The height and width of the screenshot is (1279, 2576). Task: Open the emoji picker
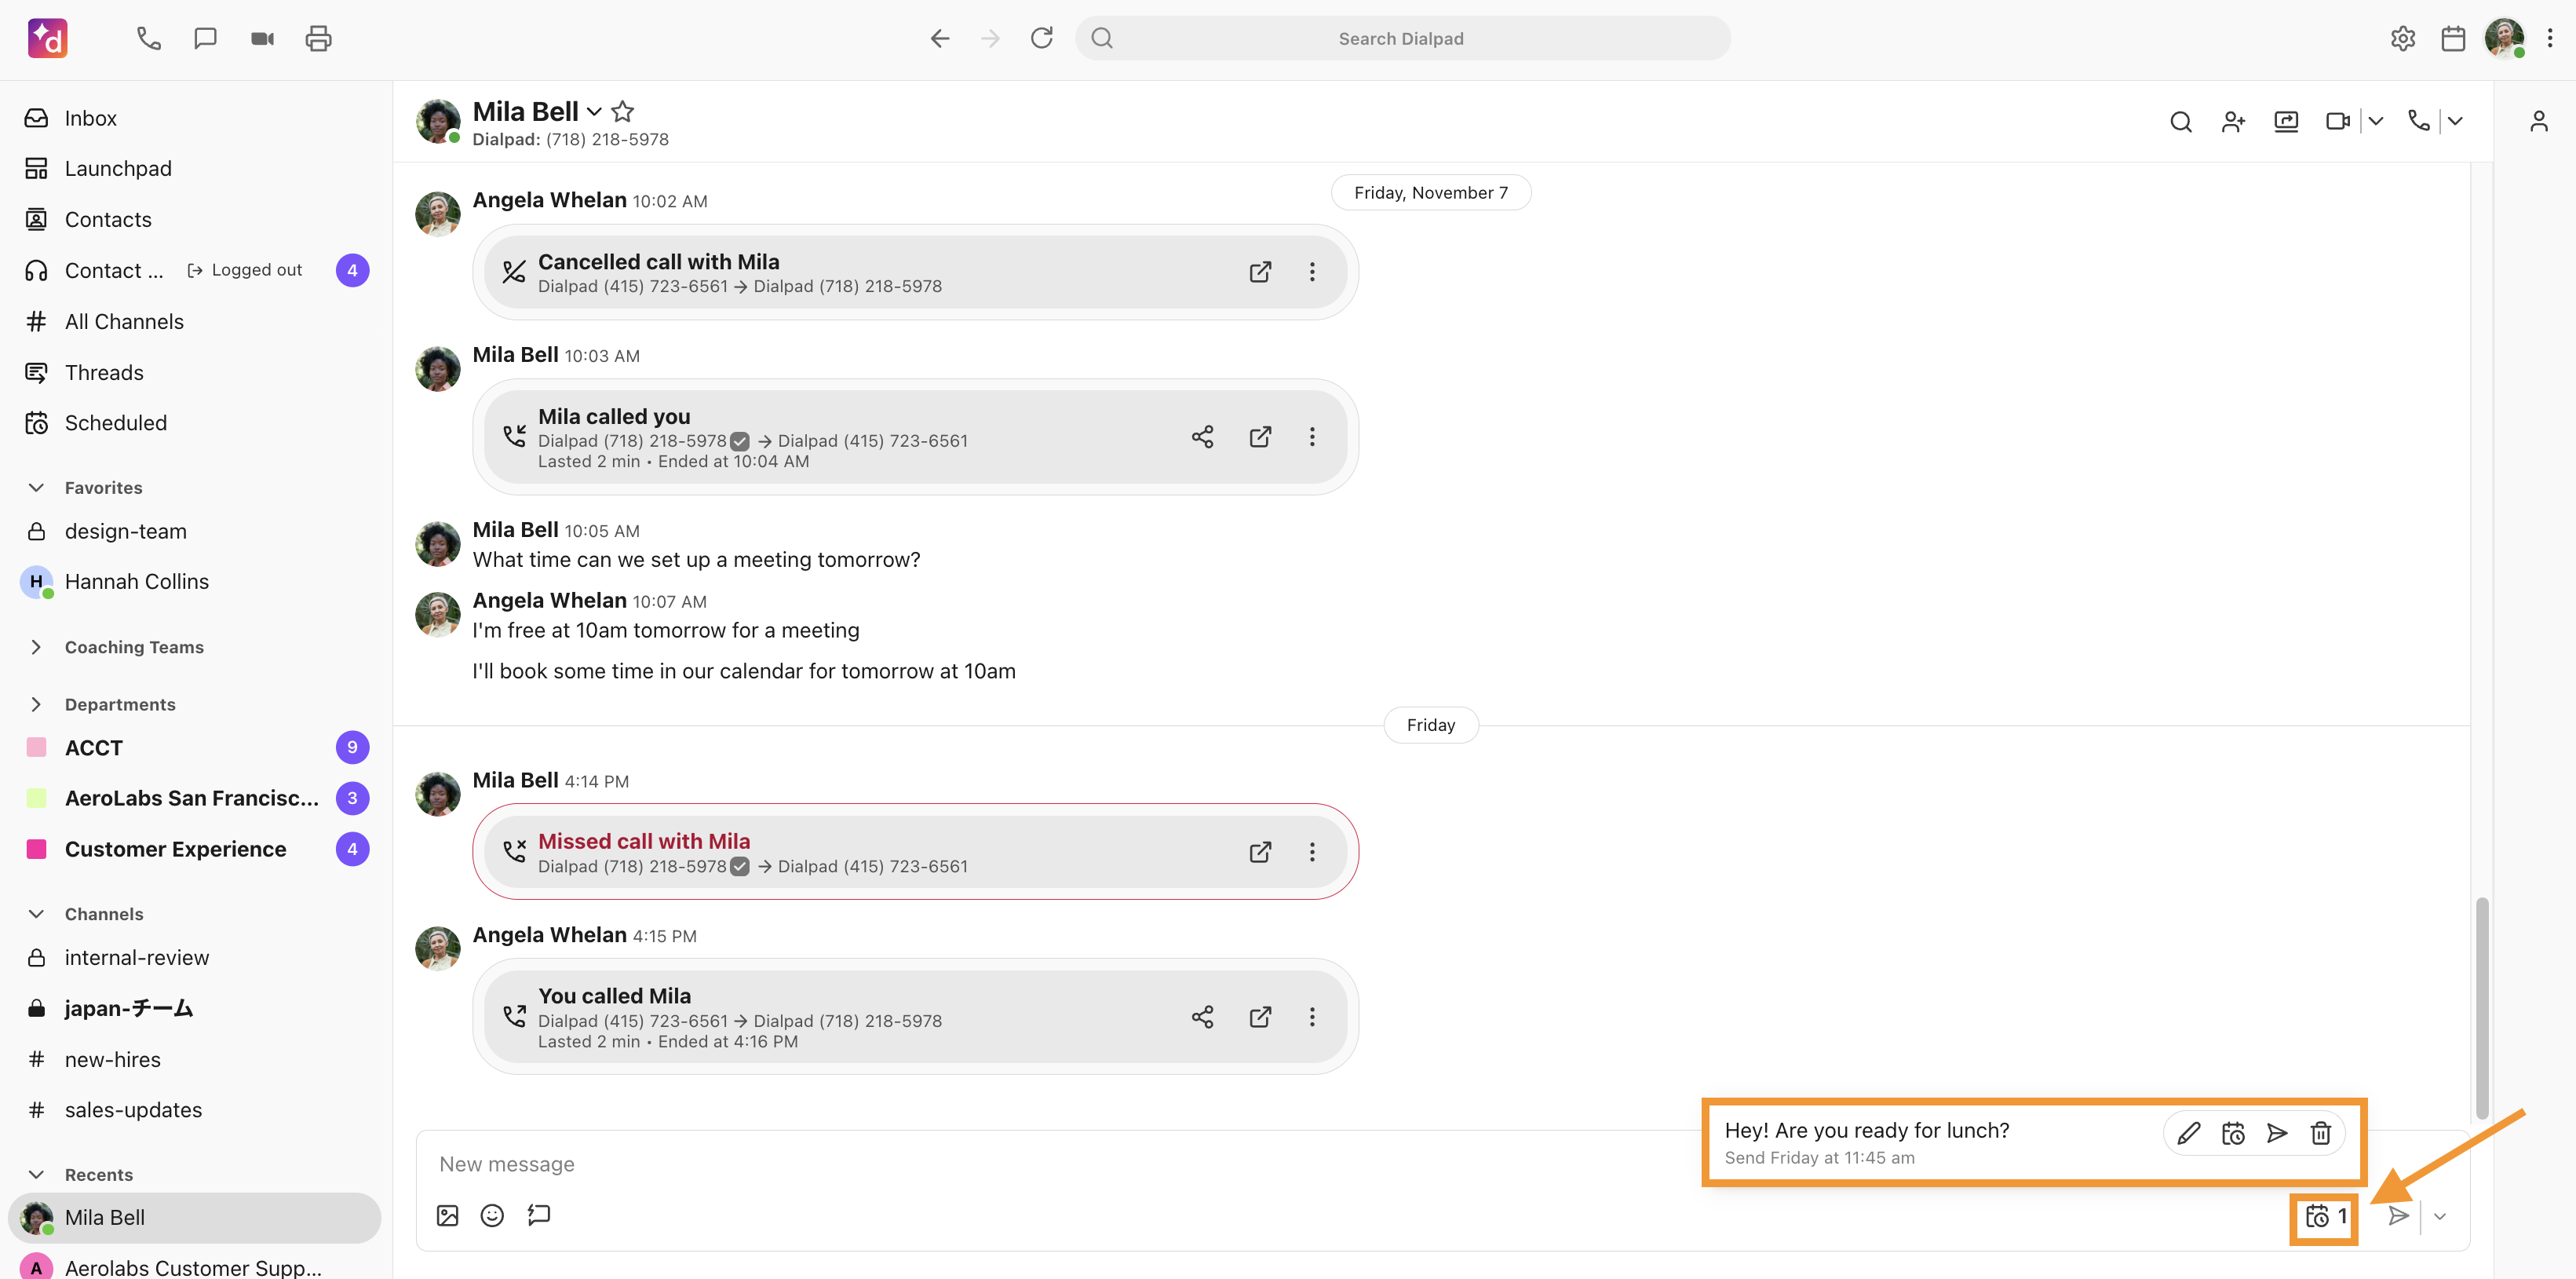pos(492,1216)
